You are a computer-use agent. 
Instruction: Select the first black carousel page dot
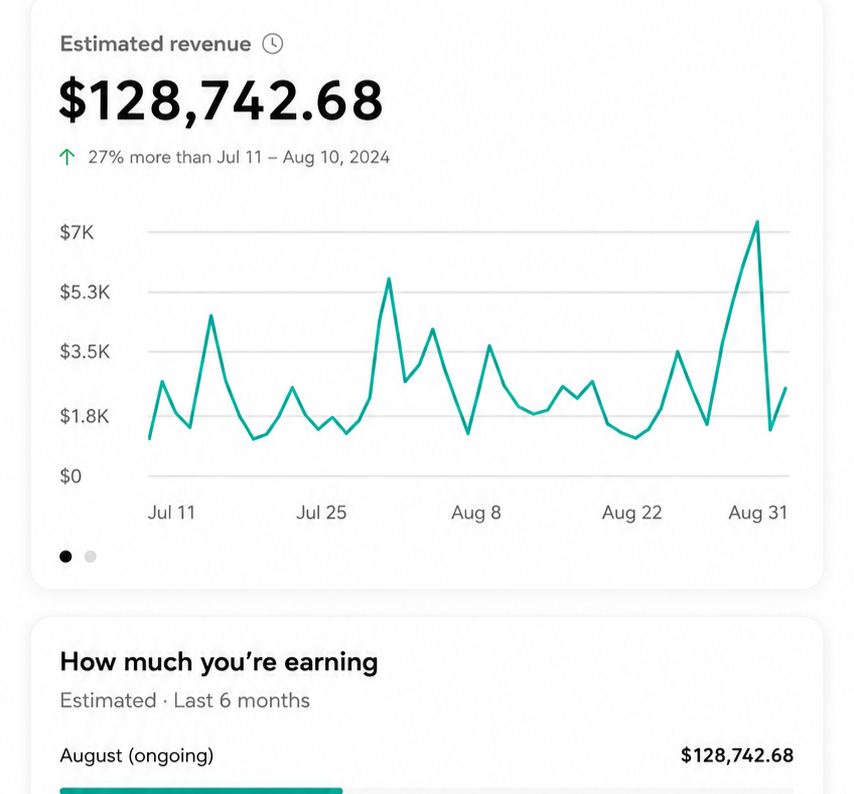(x=65, y=557)
